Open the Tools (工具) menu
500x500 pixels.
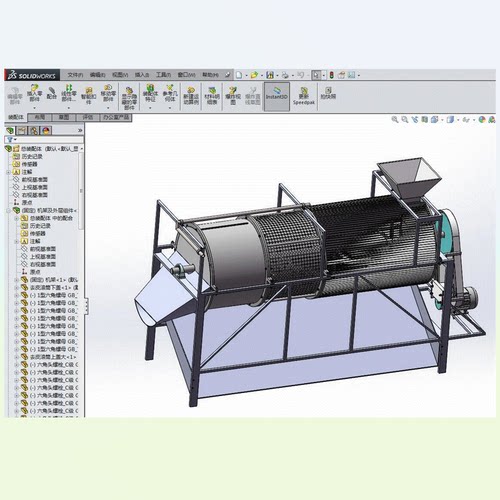point(163,75)
